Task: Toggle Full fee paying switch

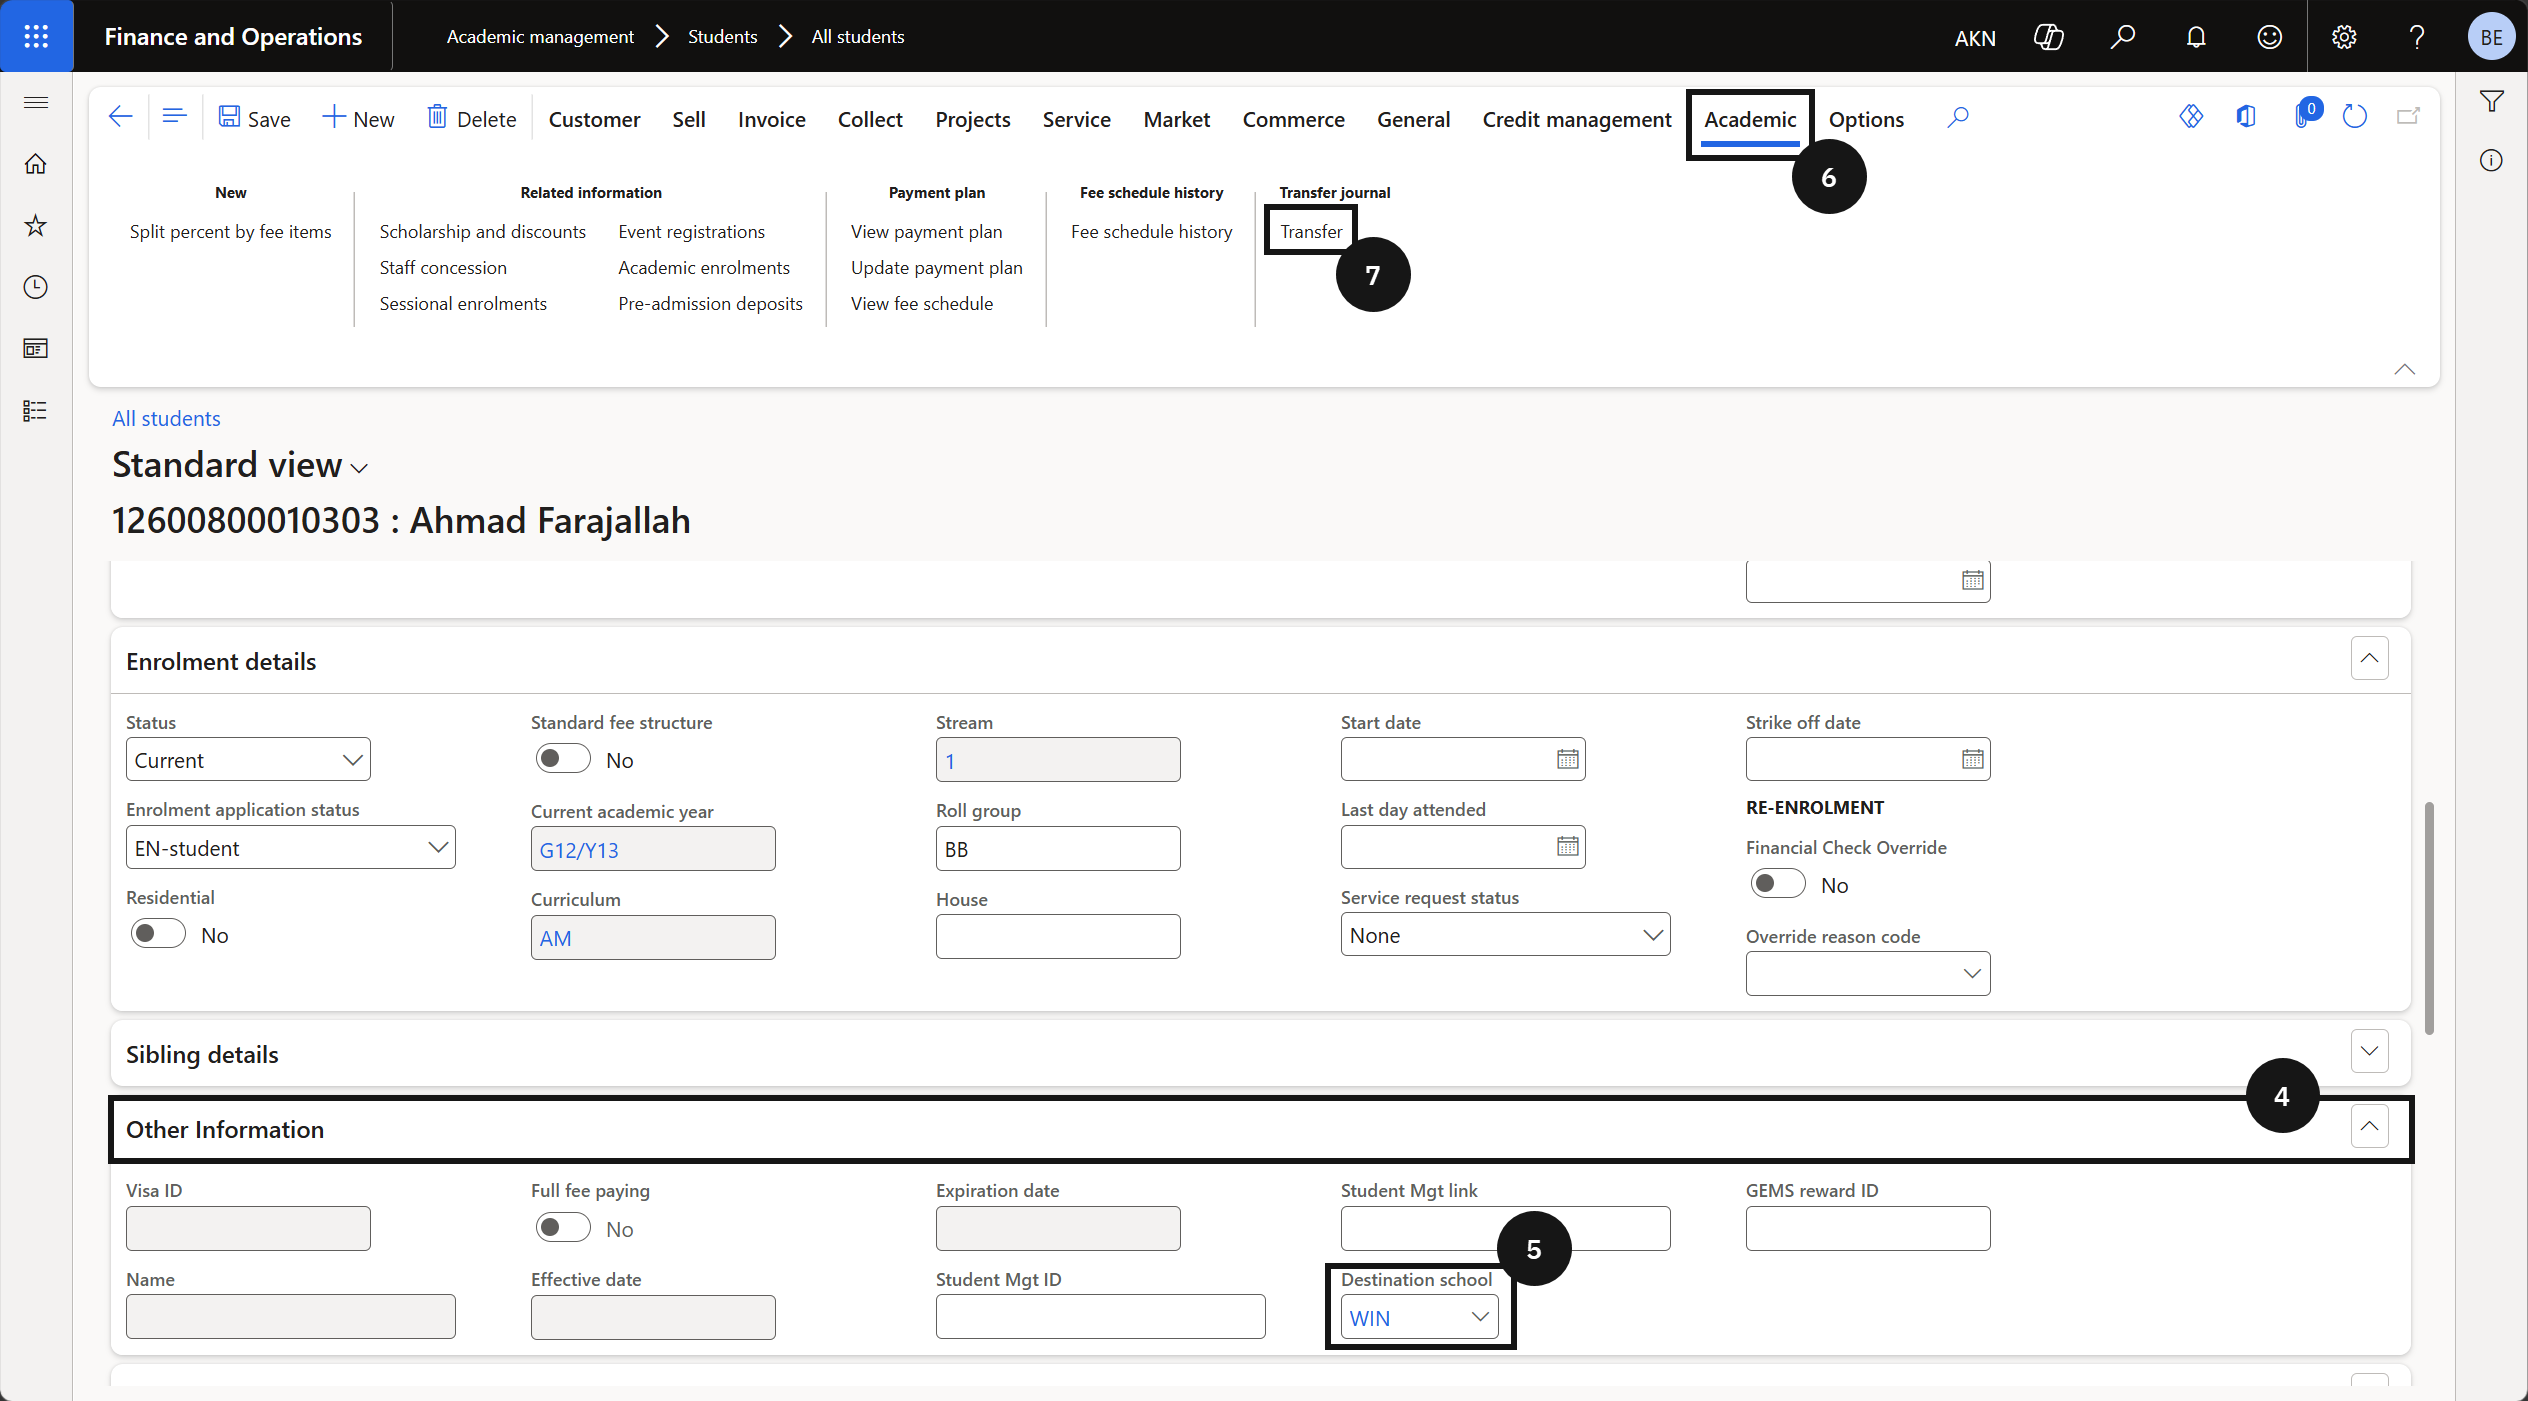Action: point(562,1228)
